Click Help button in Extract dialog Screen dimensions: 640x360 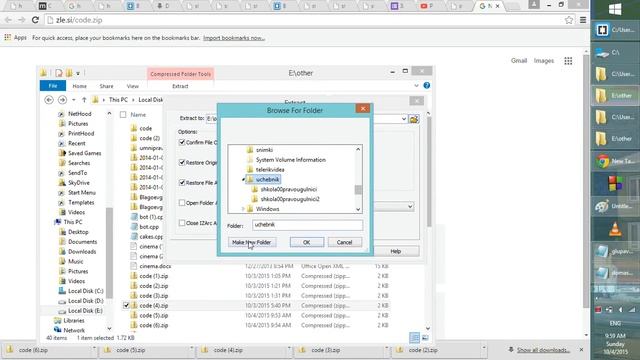(396, 251)
